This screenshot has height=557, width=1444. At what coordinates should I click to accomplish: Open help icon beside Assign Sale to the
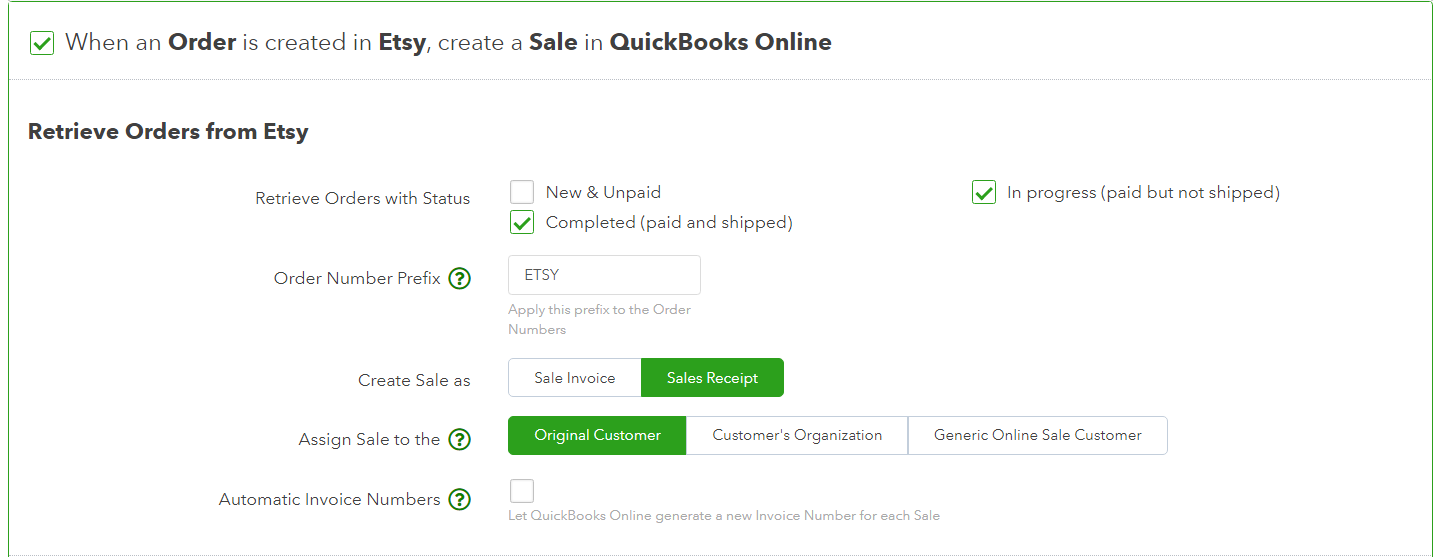click(x=459, y=439)
